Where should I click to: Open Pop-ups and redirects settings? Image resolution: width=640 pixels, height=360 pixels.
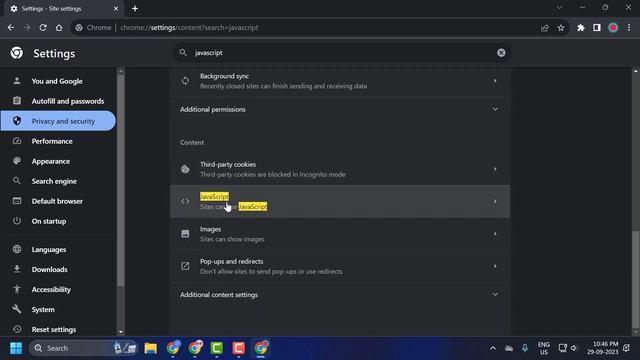(x=340, y=266)
